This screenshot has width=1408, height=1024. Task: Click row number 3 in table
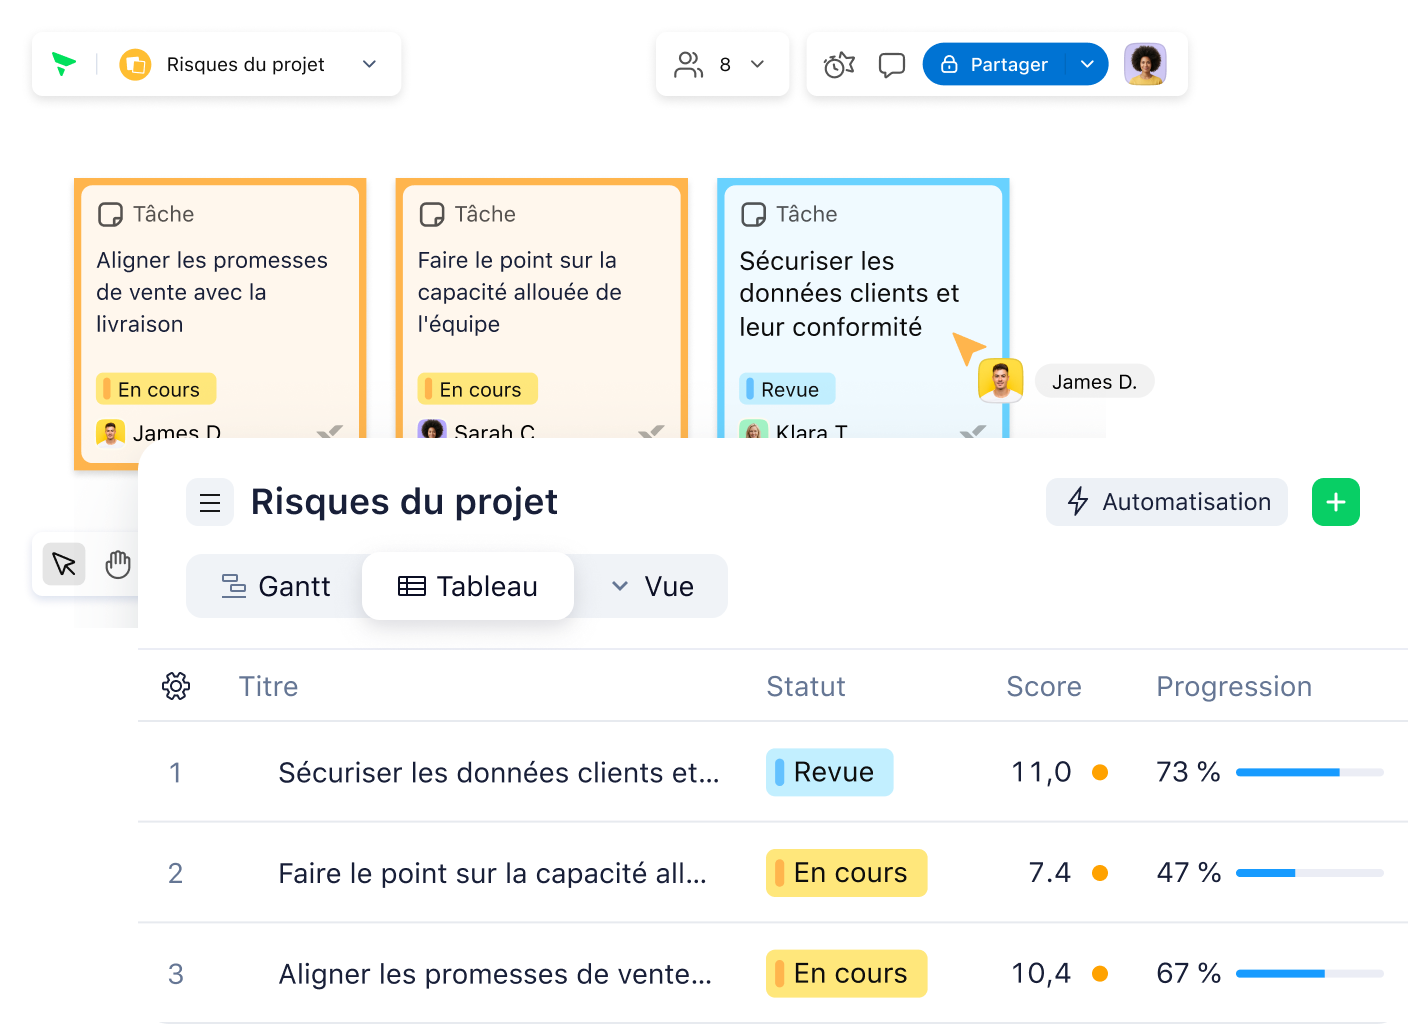tap(175, 974)
